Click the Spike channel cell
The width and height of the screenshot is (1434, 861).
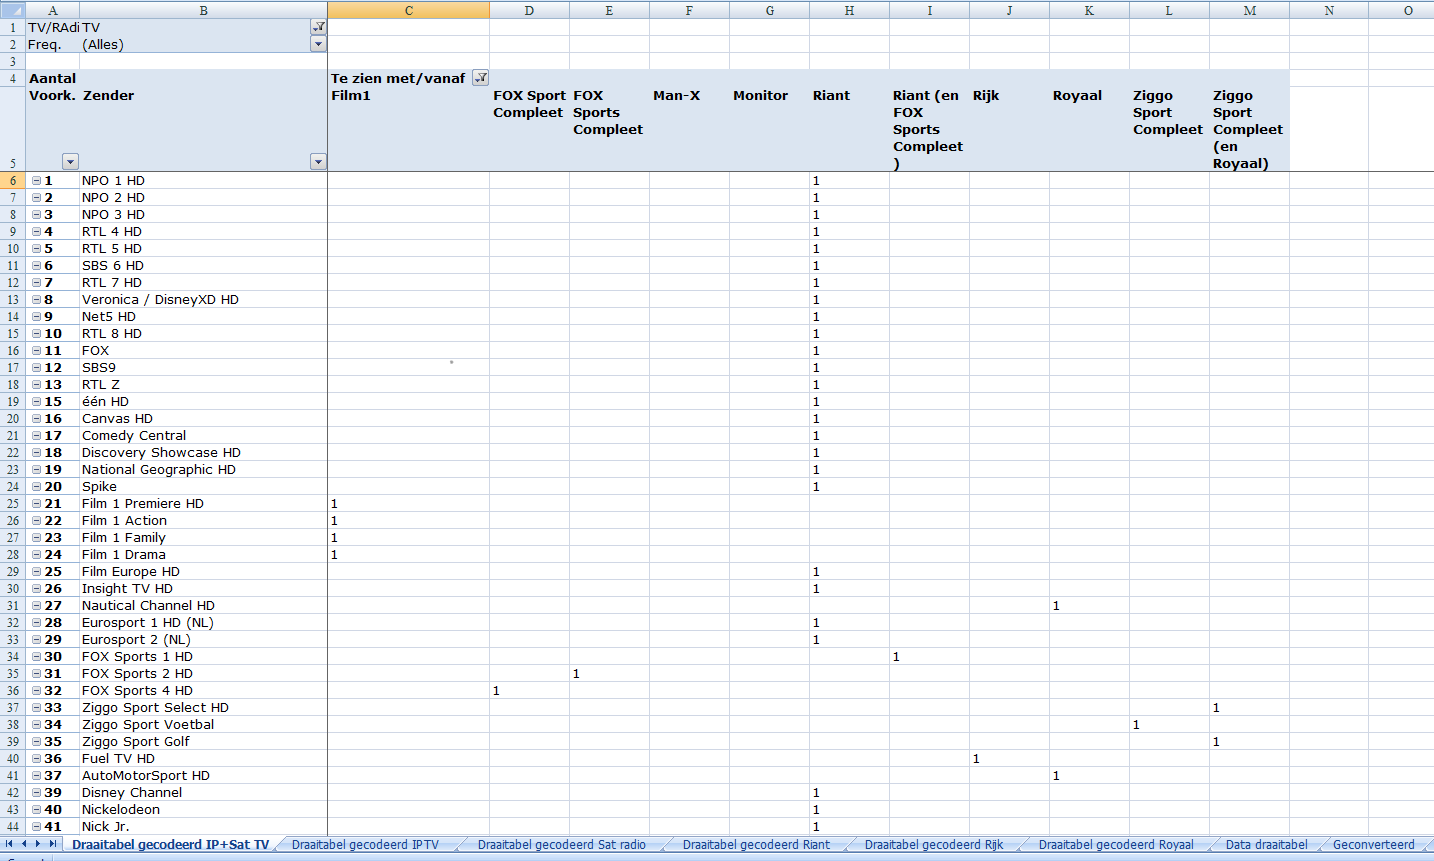203,487
